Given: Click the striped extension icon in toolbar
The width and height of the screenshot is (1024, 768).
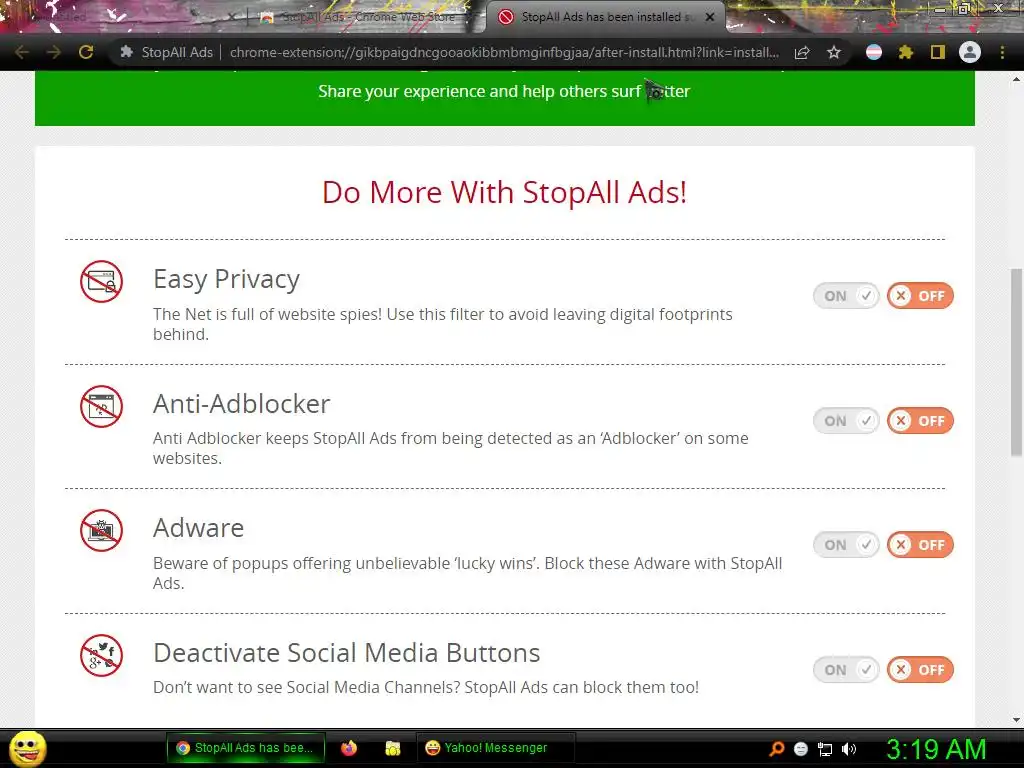Looking at the screenshot, I should 874,52.
